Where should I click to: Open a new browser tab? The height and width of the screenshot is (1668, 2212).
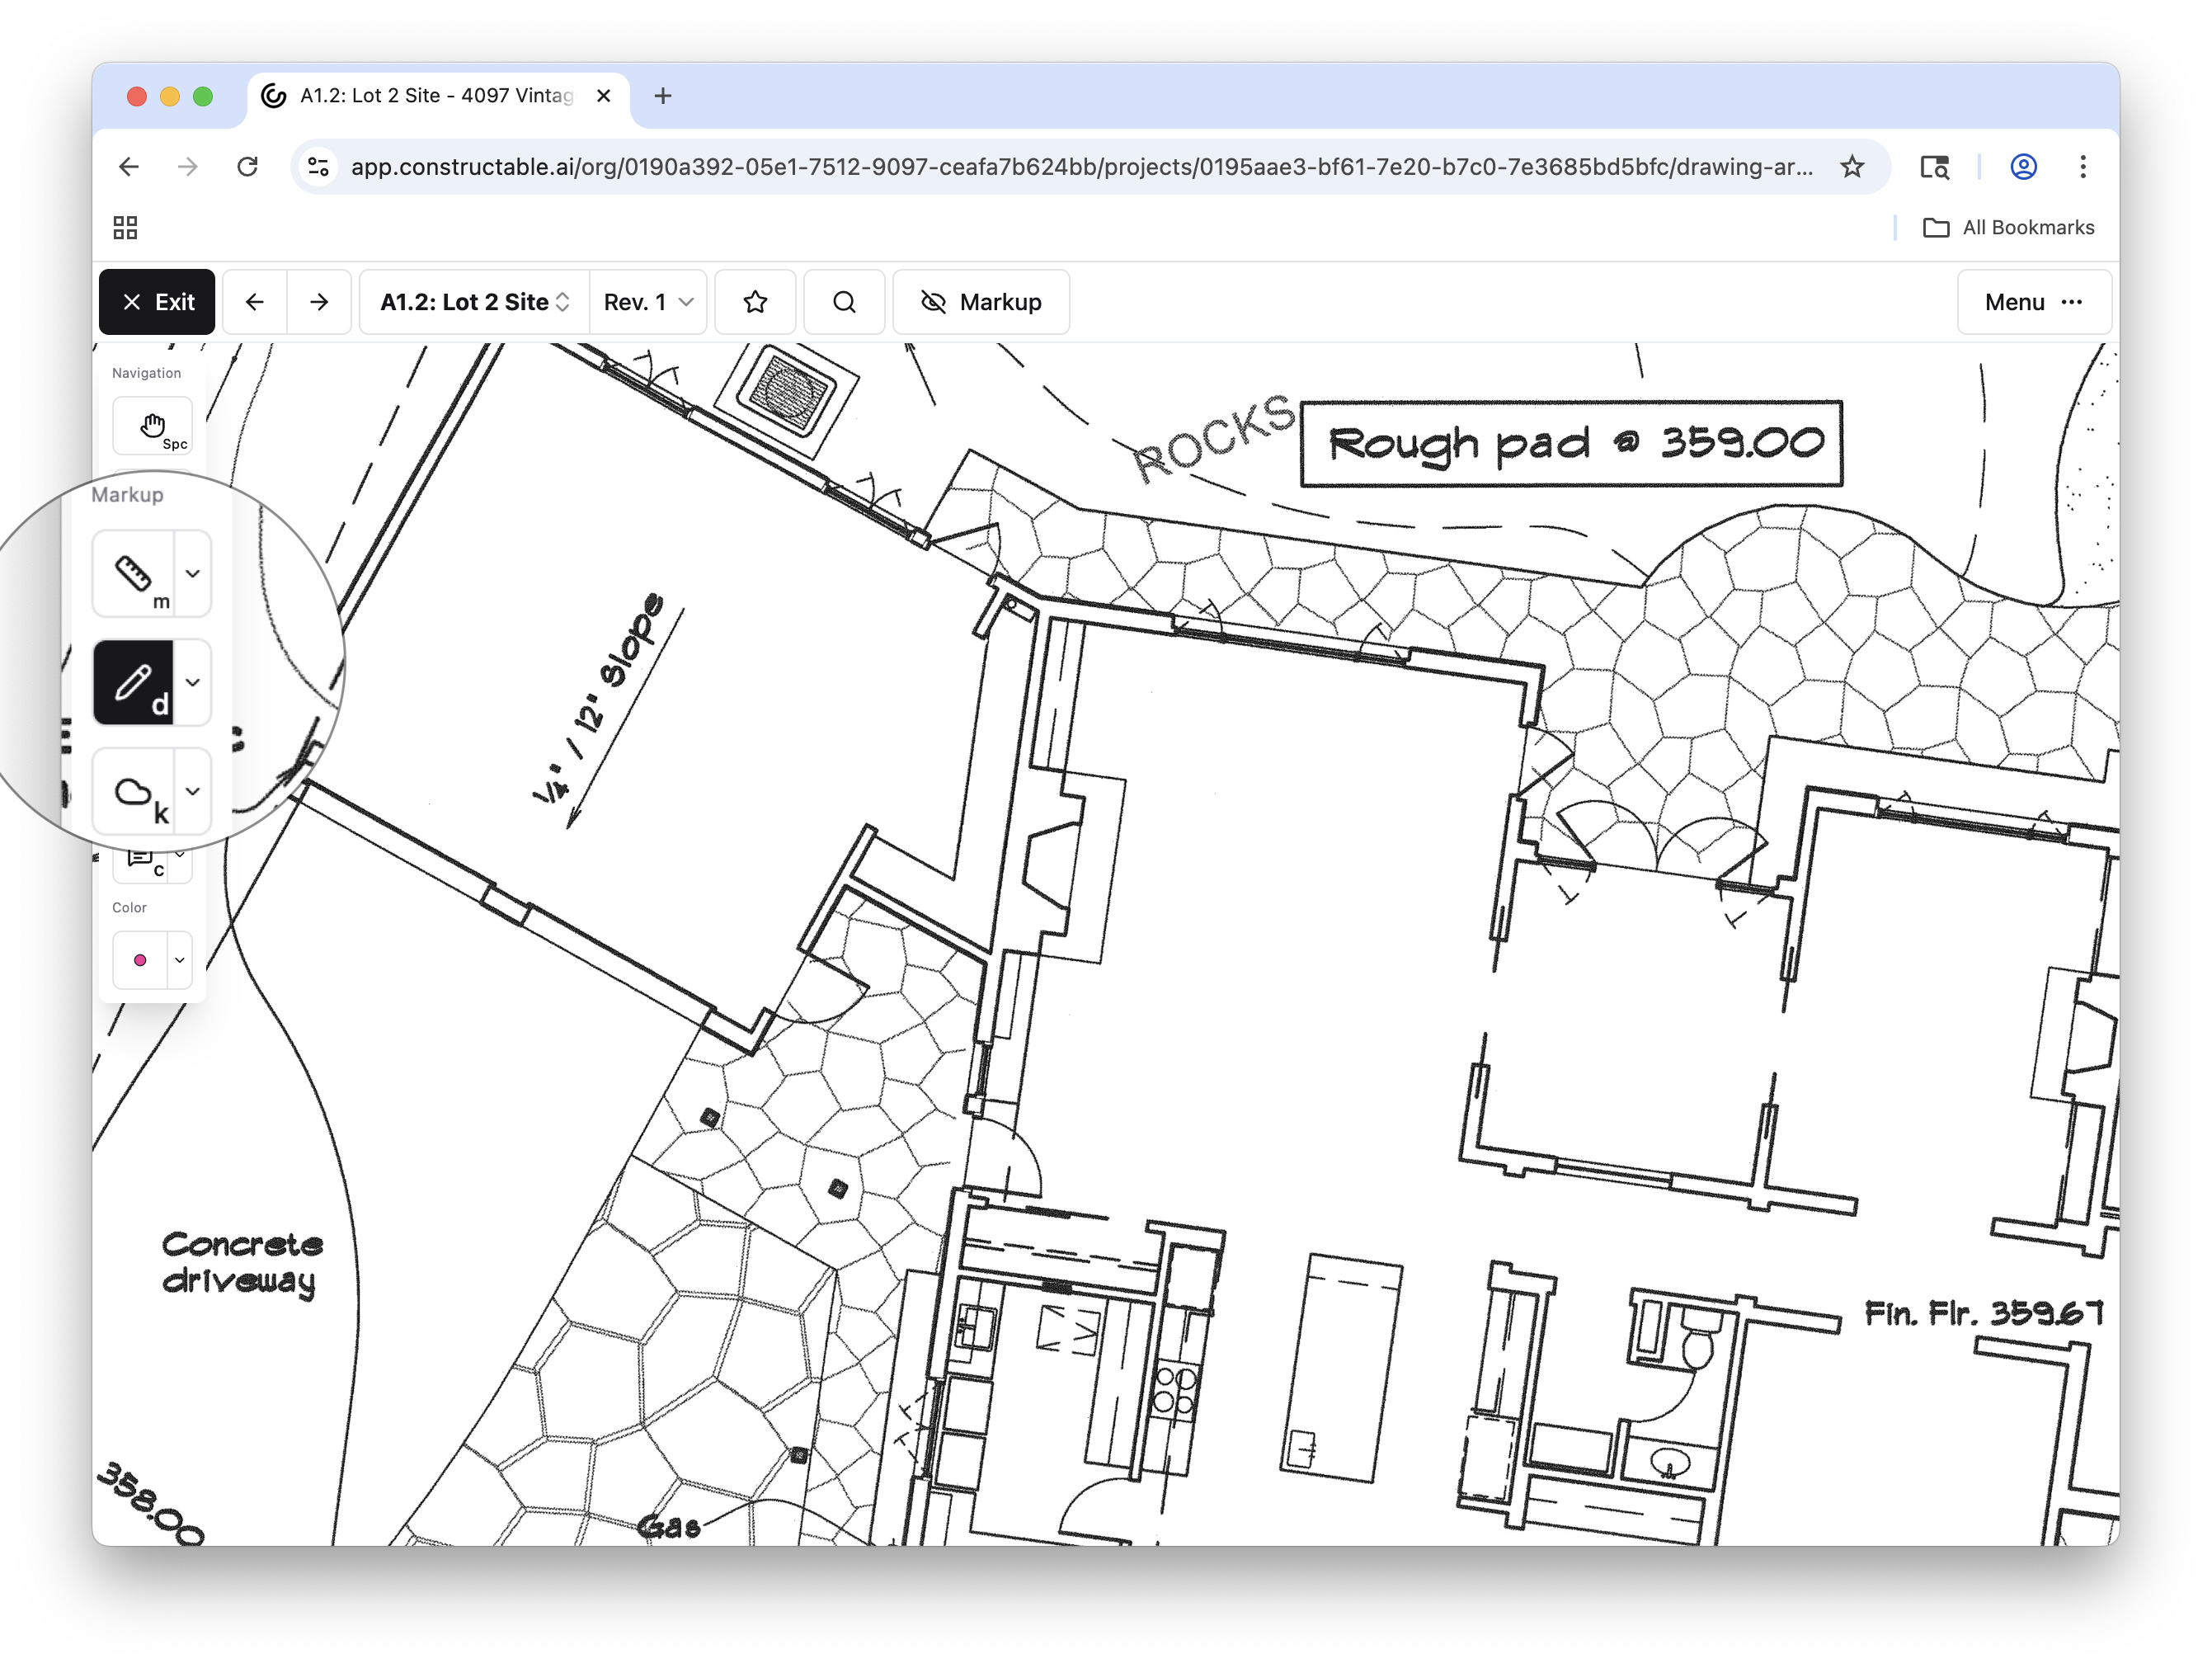tap(663, 96)
